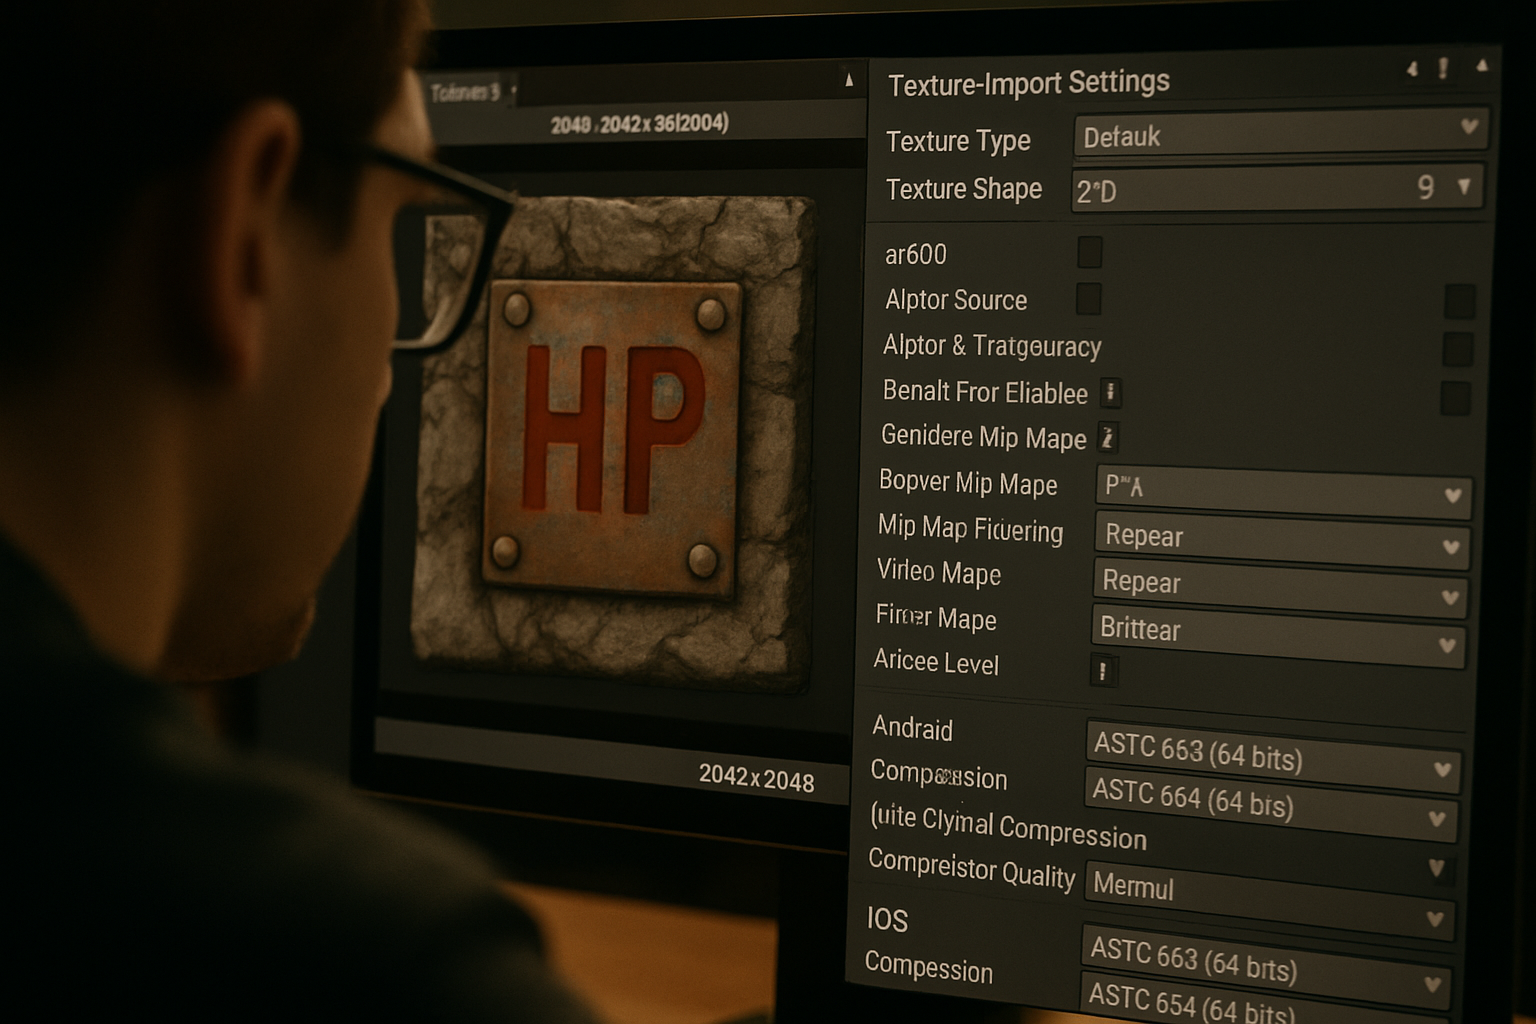Toggle the Alptor Source checkbox

point(1088,298)
